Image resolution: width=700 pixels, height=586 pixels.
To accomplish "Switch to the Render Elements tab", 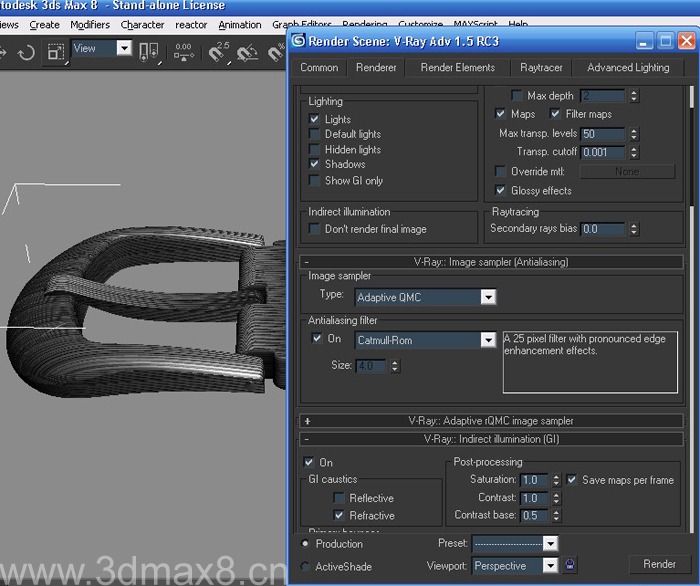I will 458,67.
